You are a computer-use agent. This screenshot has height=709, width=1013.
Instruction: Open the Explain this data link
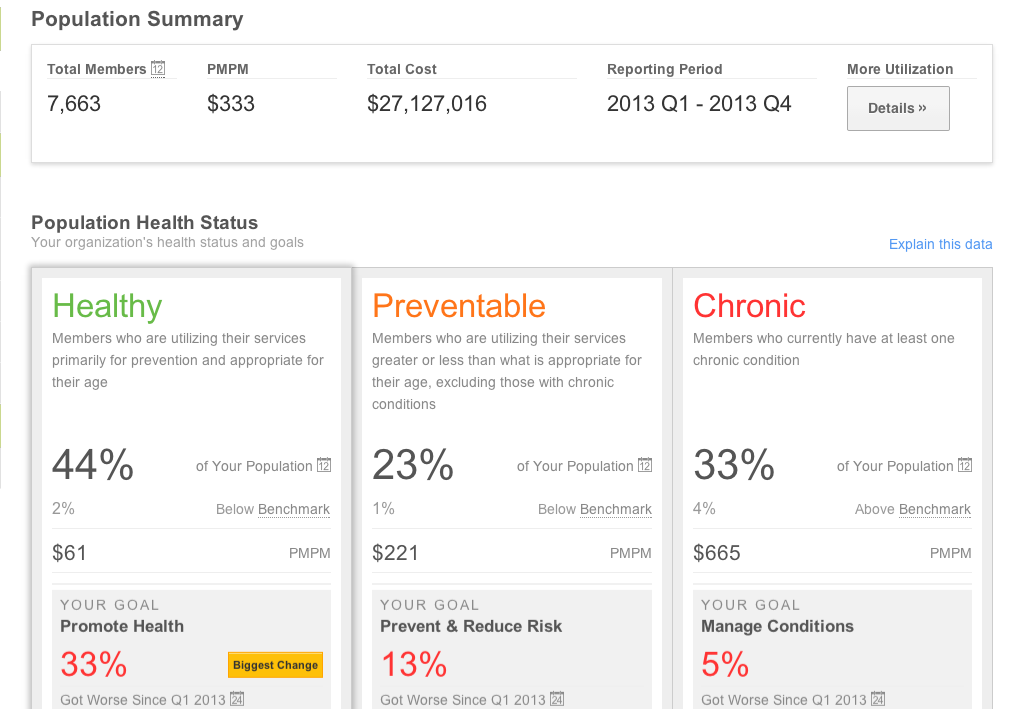click(x=940, y=244)
